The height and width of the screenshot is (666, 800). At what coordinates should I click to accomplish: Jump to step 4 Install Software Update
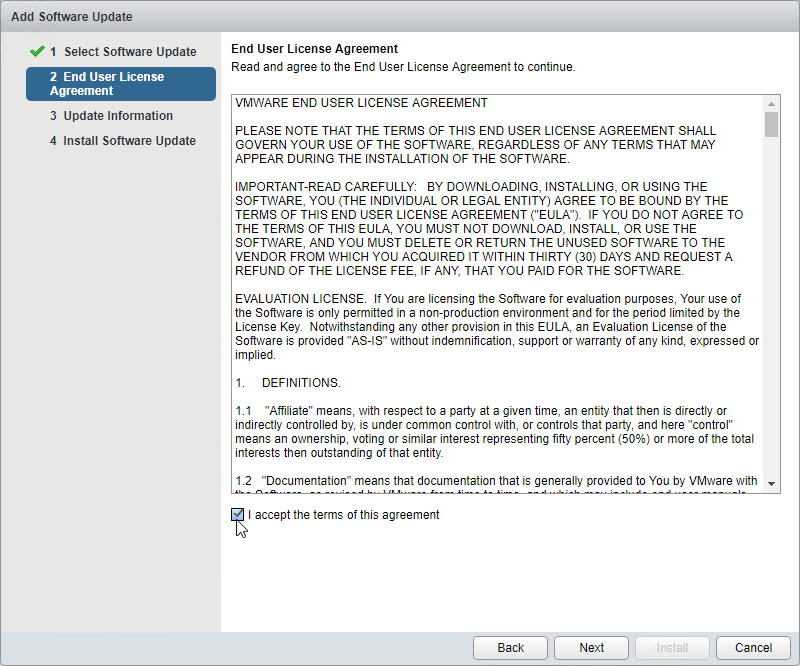tap(122, 140)
